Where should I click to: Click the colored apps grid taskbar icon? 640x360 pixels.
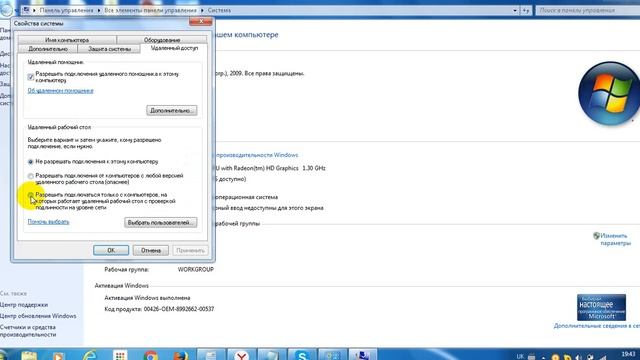pos(120,356)
